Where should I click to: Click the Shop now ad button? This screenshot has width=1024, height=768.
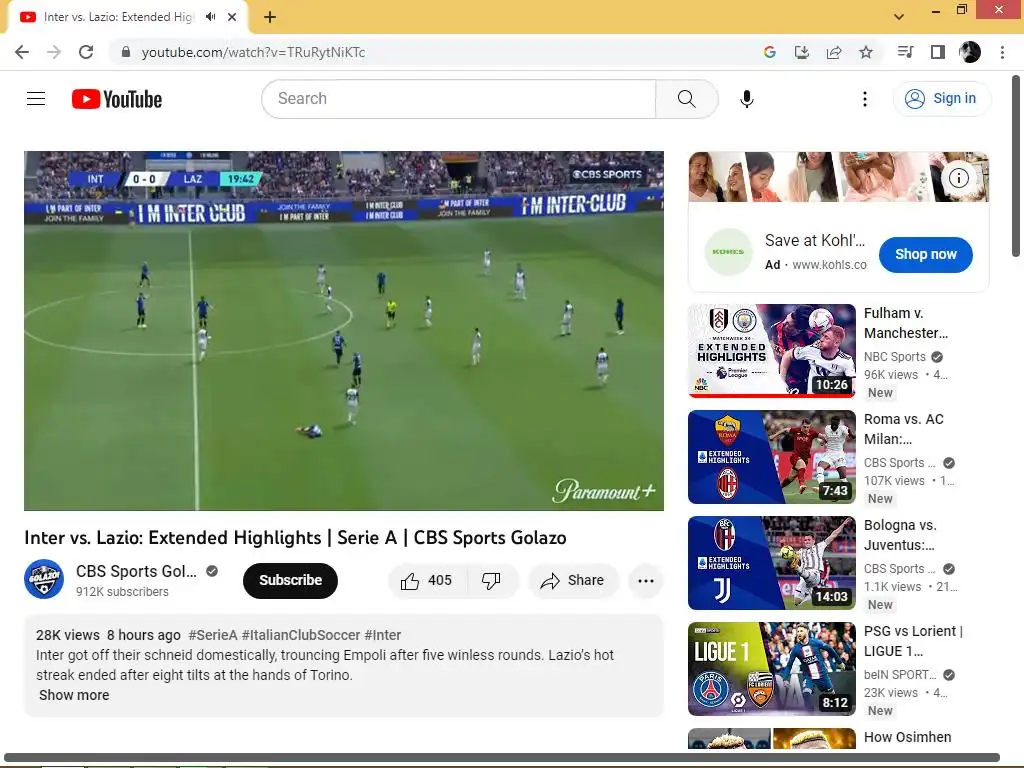point(925,255)
